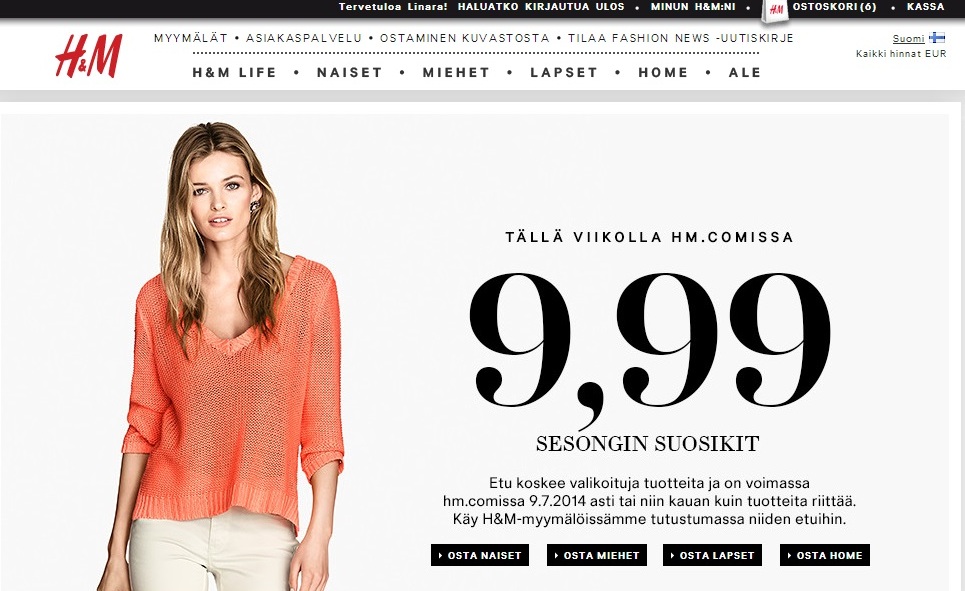Open the MIEHET menu

(456, 73)
